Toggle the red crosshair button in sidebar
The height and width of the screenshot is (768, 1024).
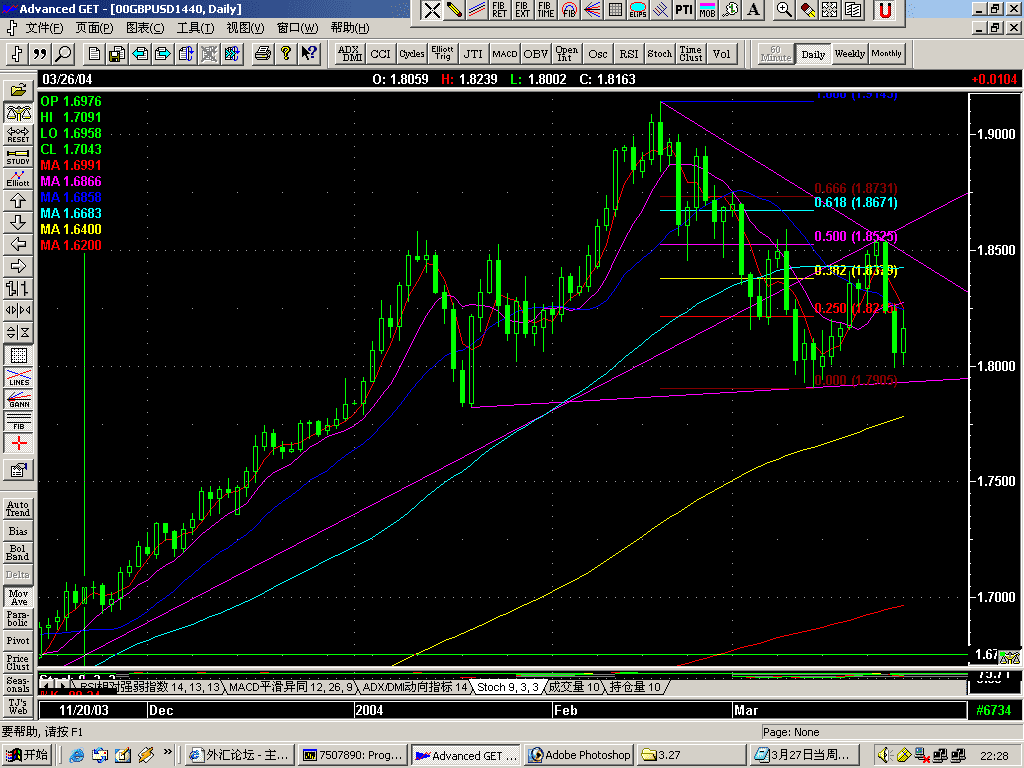click(18, 443)
